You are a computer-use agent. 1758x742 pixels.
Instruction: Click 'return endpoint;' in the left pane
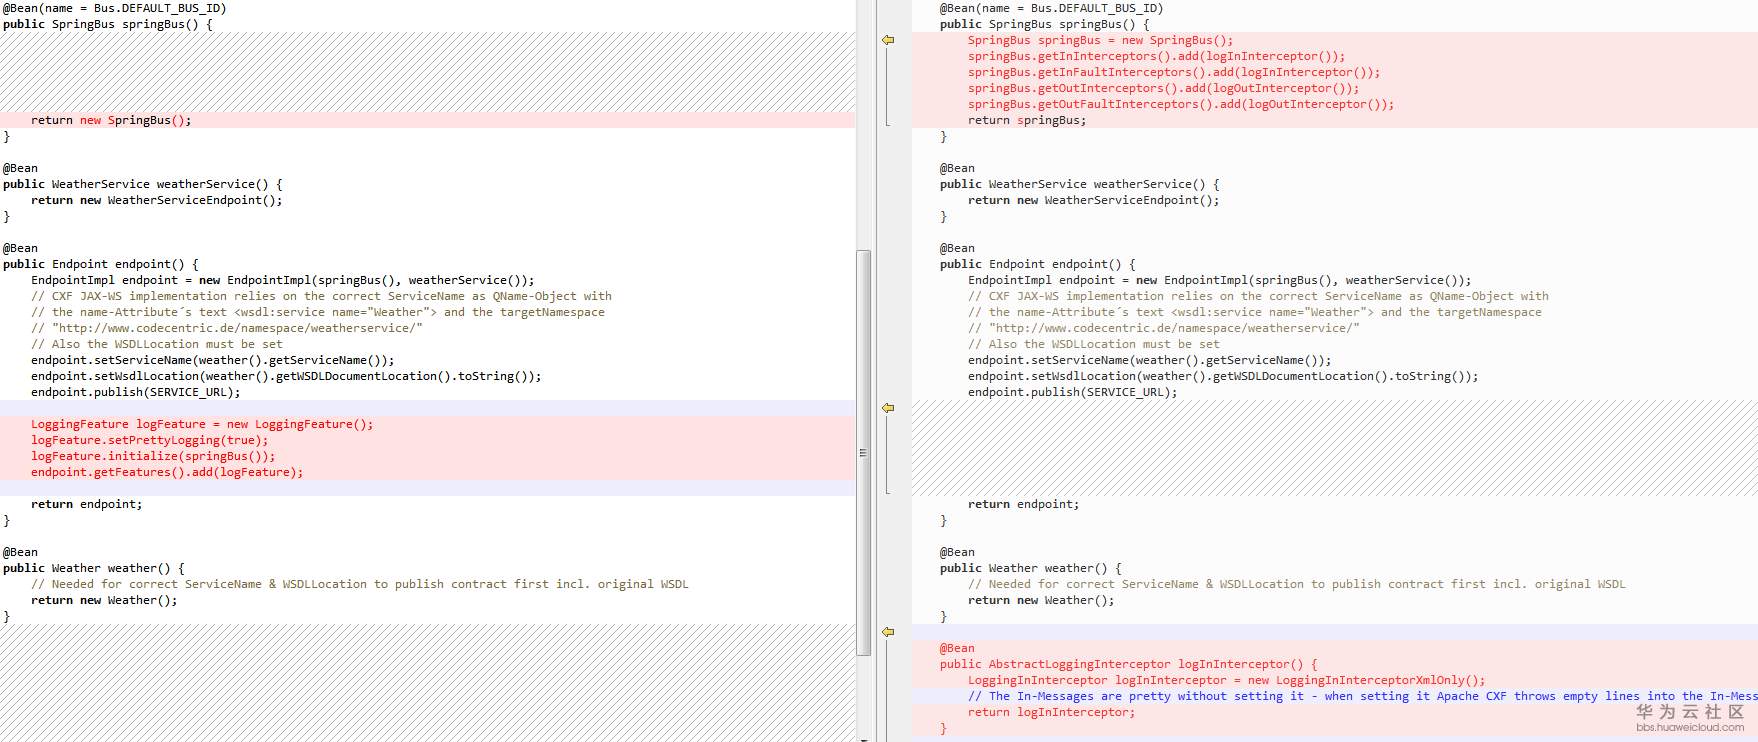coord(87,504)
